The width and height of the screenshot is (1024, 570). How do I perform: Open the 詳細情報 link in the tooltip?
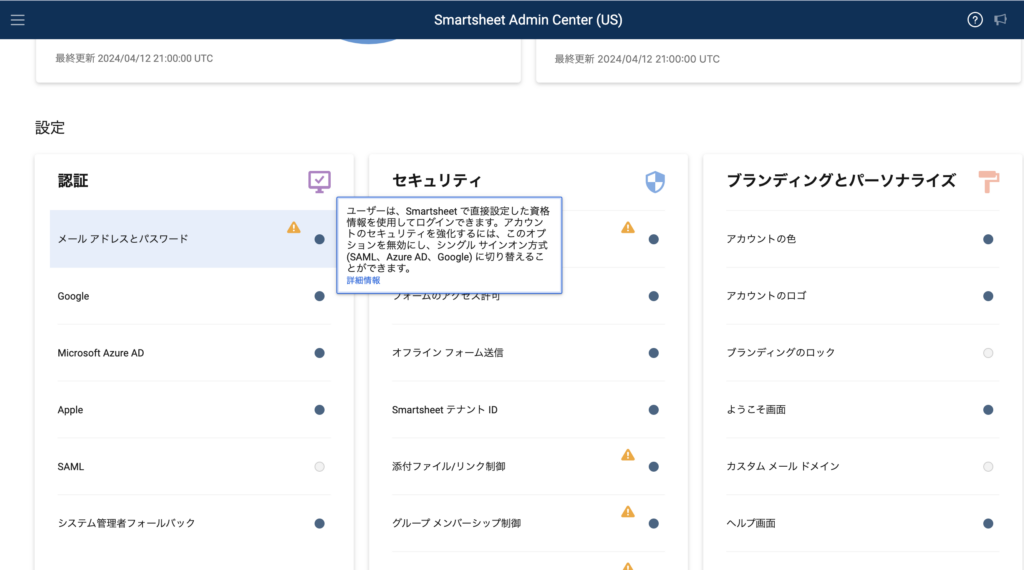tap(363, 280)
